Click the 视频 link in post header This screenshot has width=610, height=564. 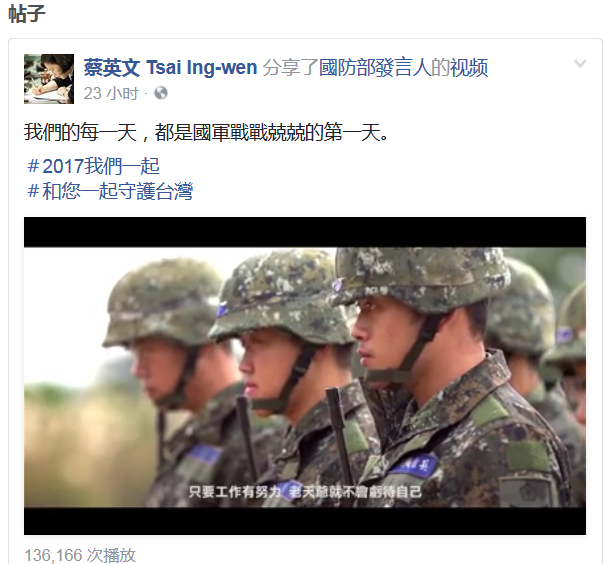coord(469,68)
